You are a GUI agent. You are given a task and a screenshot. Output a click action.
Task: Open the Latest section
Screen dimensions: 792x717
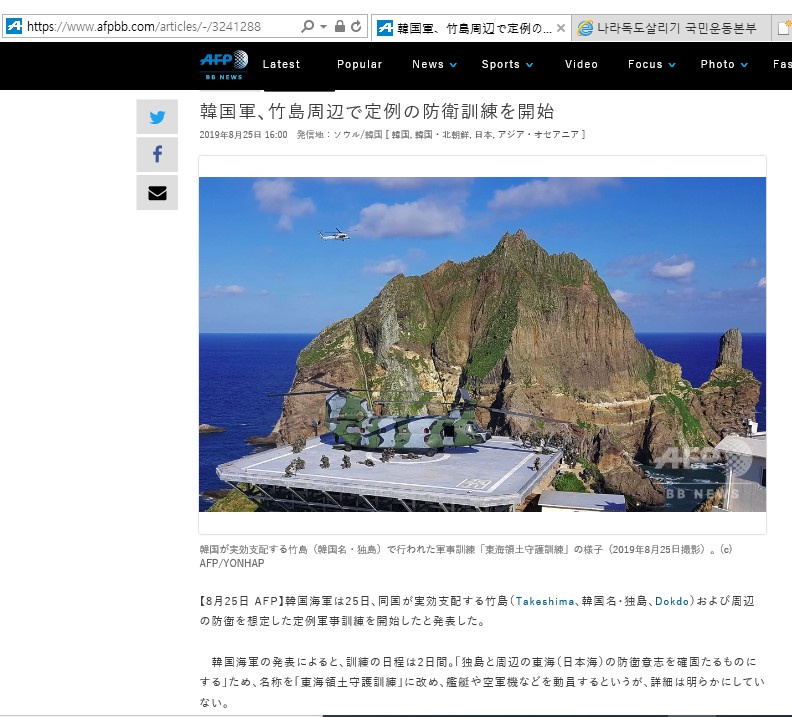point(281,64)
